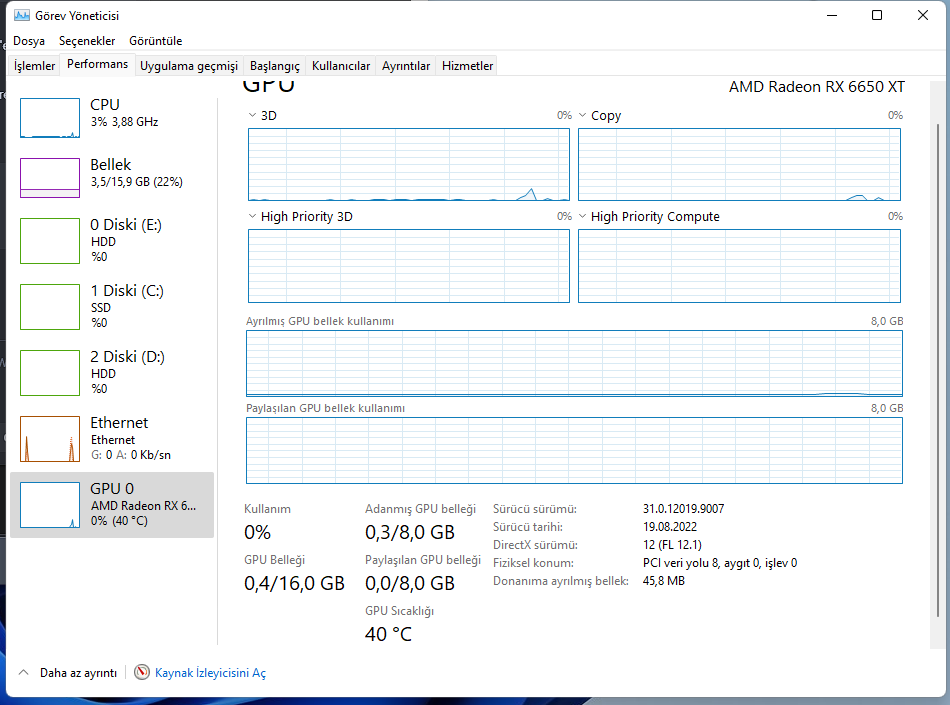Screen dimensions: 950x705
Task: Maximize the Görev Yöneticisi window
Action: pos(877,15)
